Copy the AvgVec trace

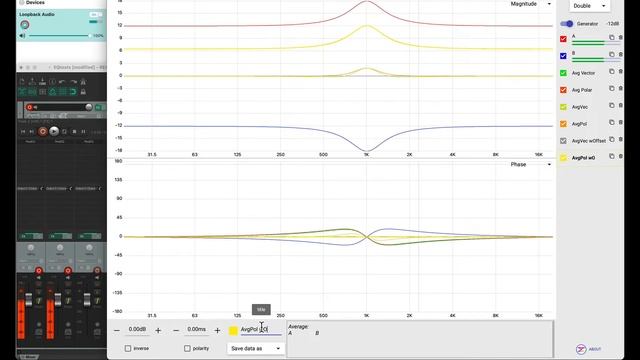click(x=611, y=106)
